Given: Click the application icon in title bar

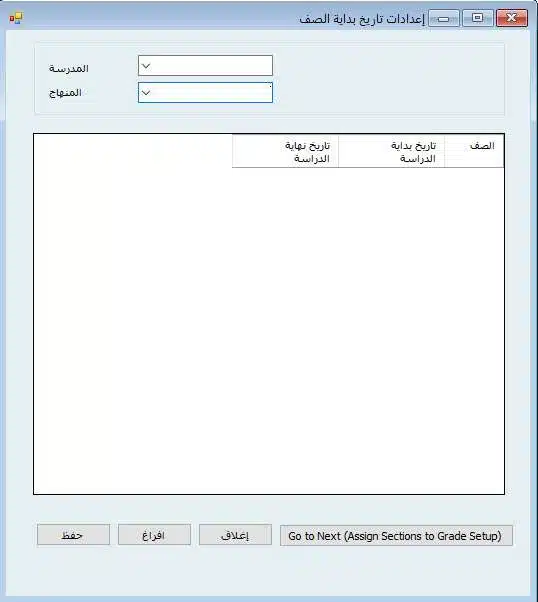Looking at the screenshot, I should 17,18.
